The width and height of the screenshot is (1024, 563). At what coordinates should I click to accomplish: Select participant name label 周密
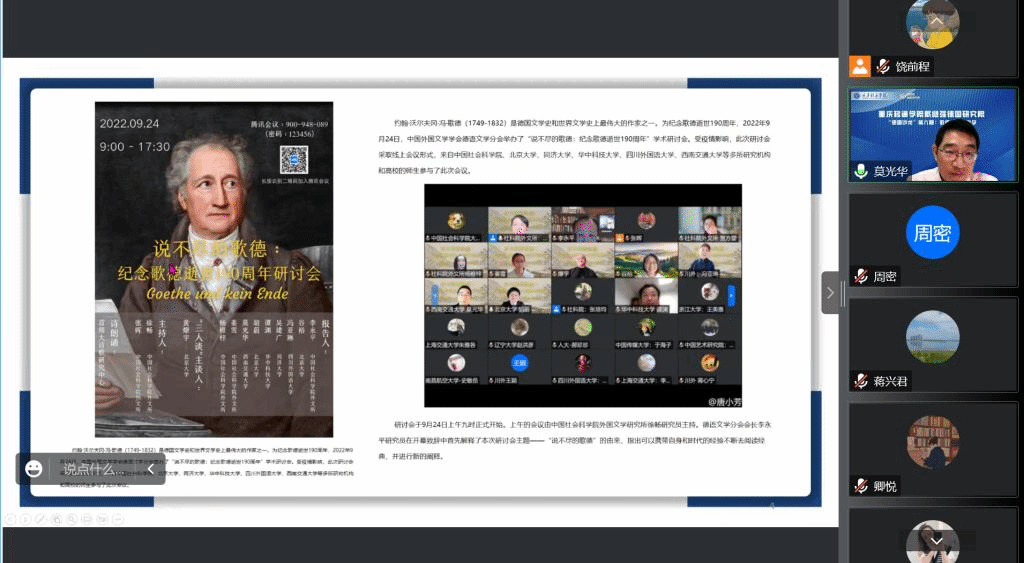click(885, 276)
